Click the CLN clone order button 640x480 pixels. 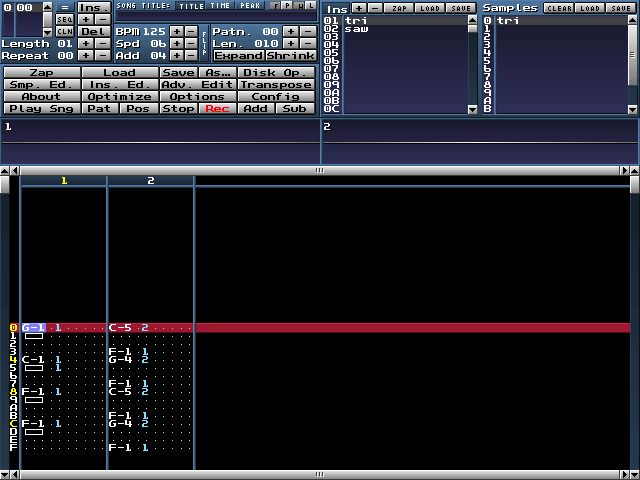click(64, 31)
